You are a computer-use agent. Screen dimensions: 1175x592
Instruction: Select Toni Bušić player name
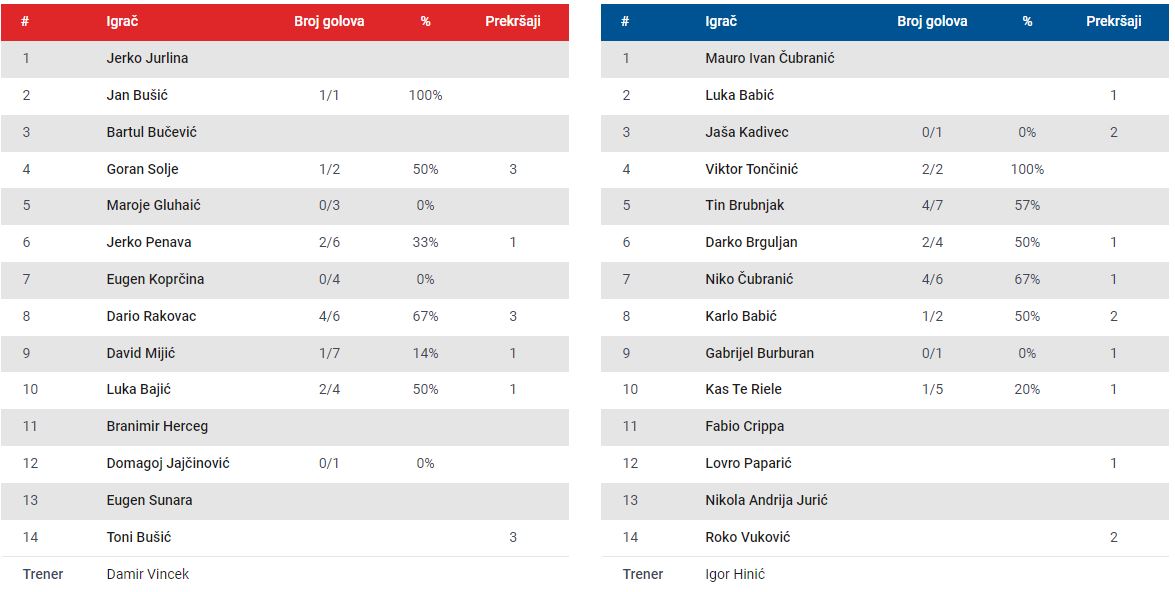pyautogui.click(x=139, y=537)
